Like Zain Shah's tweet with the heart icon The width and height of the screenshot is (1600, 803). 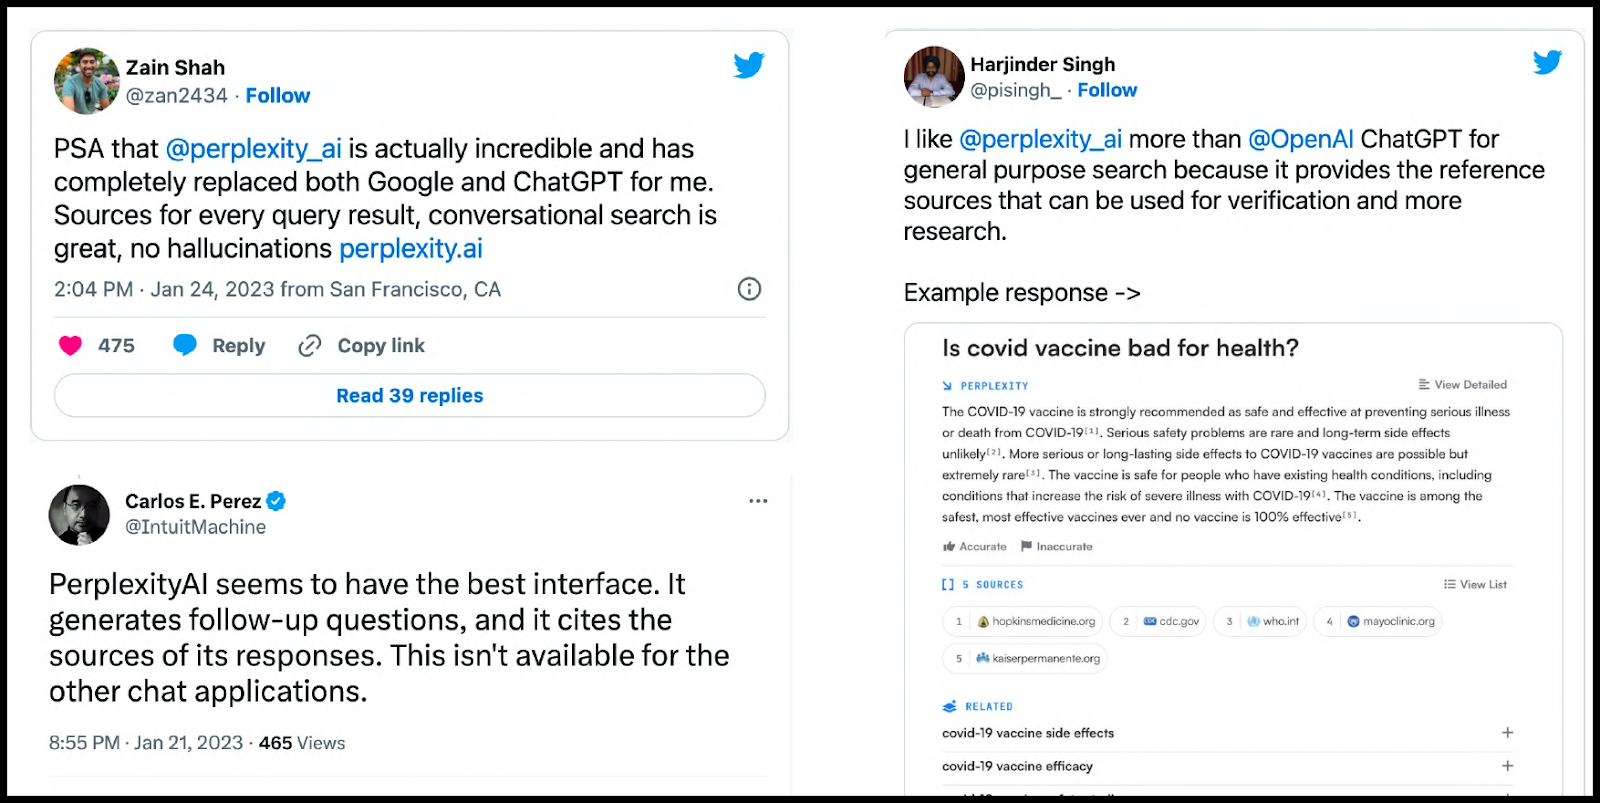point(70,346)
